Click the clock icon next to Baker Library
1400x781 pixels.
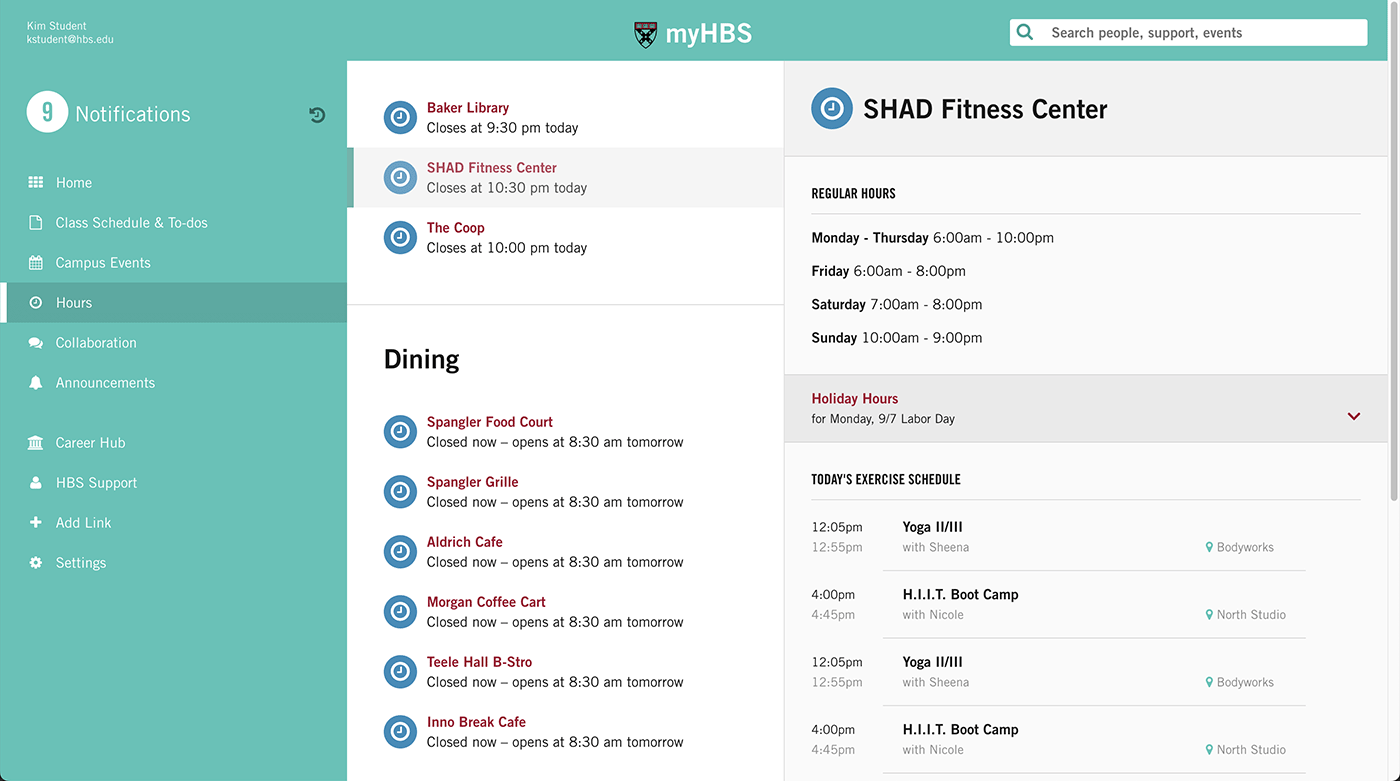[400, 117]
